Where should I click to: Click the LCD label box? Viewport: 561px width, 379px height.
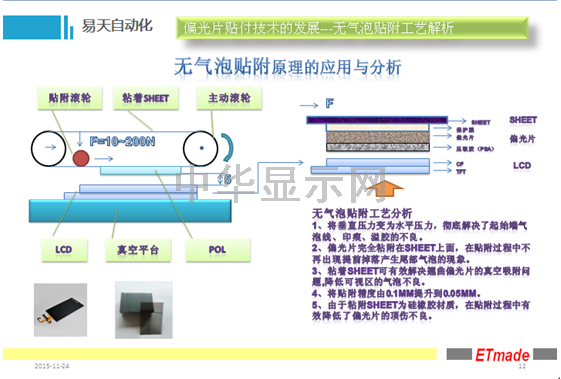(64, 250)
